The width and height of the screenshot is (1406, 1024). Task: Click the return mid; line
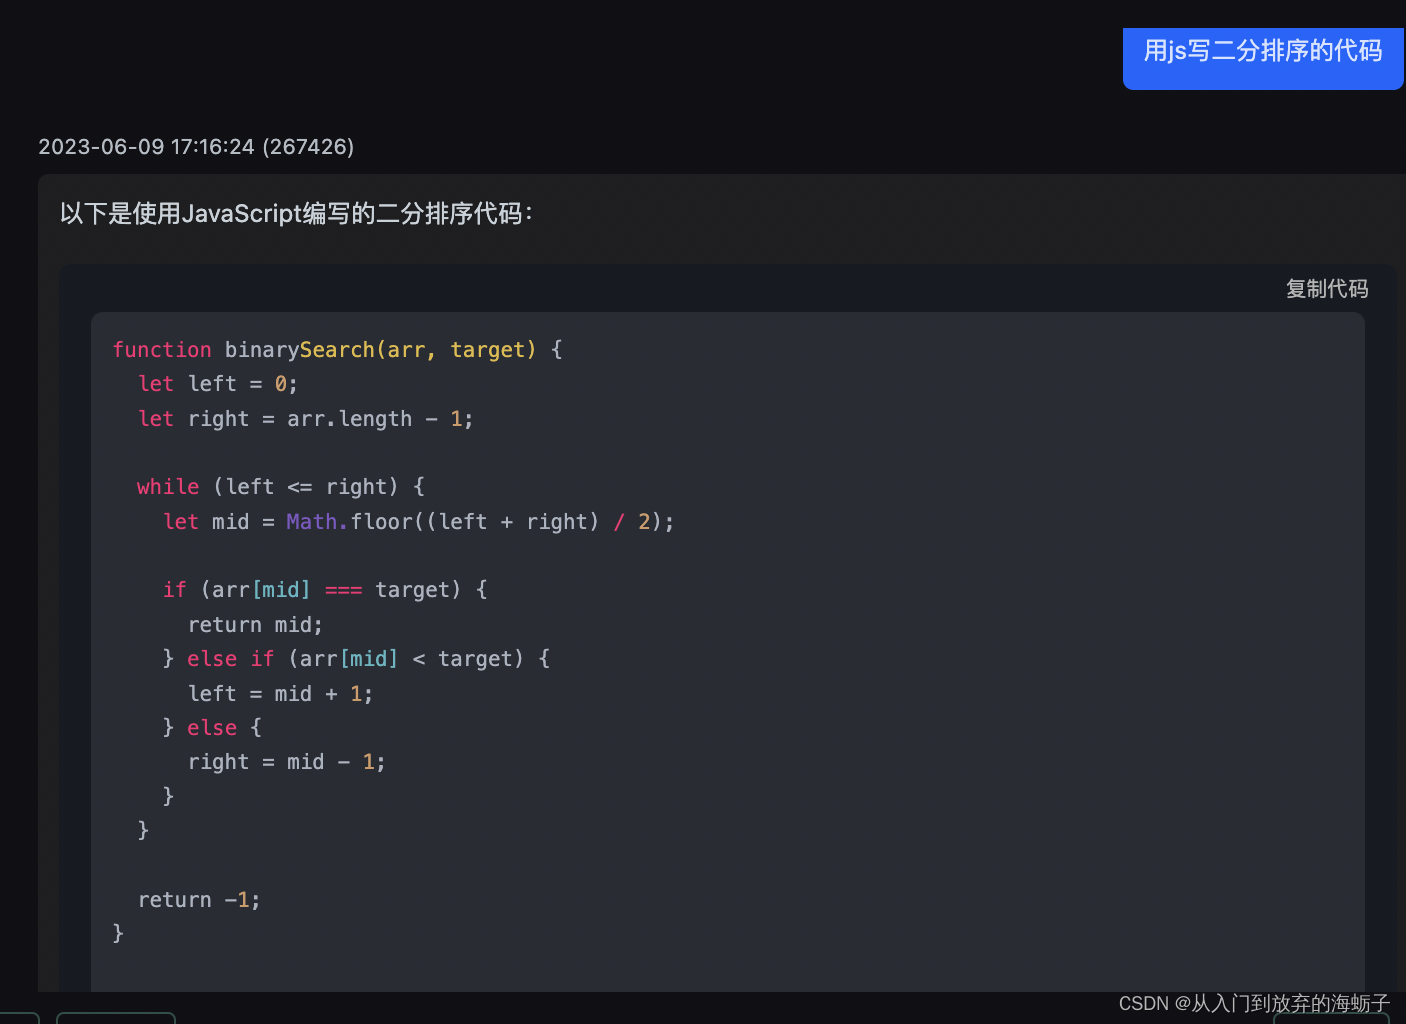pyautogui.click(x=256, y=625)
